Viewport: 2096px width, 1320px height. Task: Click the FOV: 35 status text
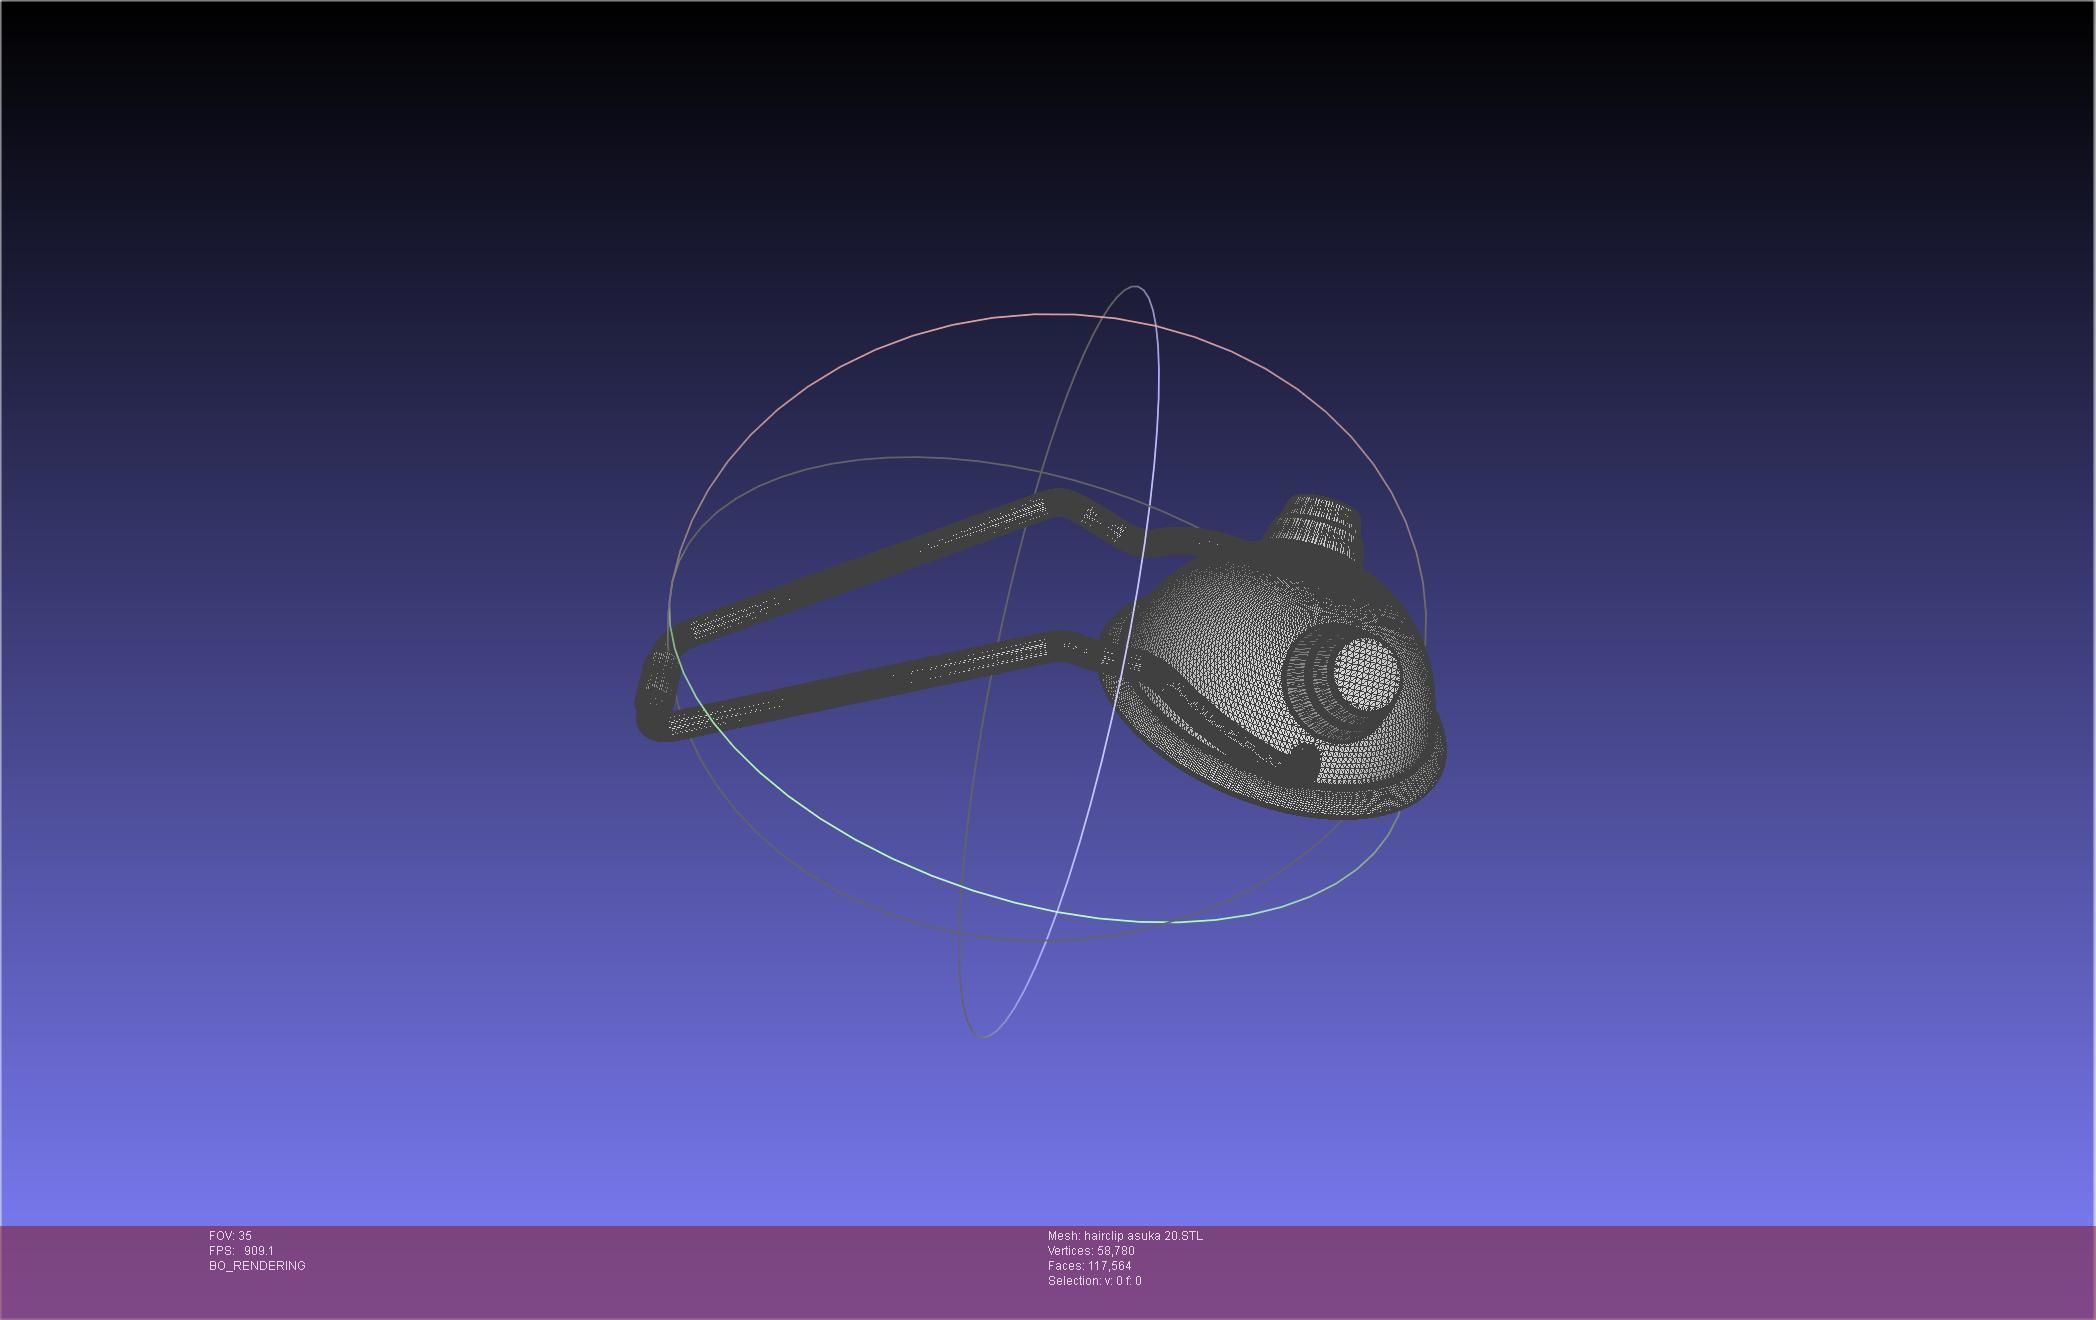pos(230,1236)
